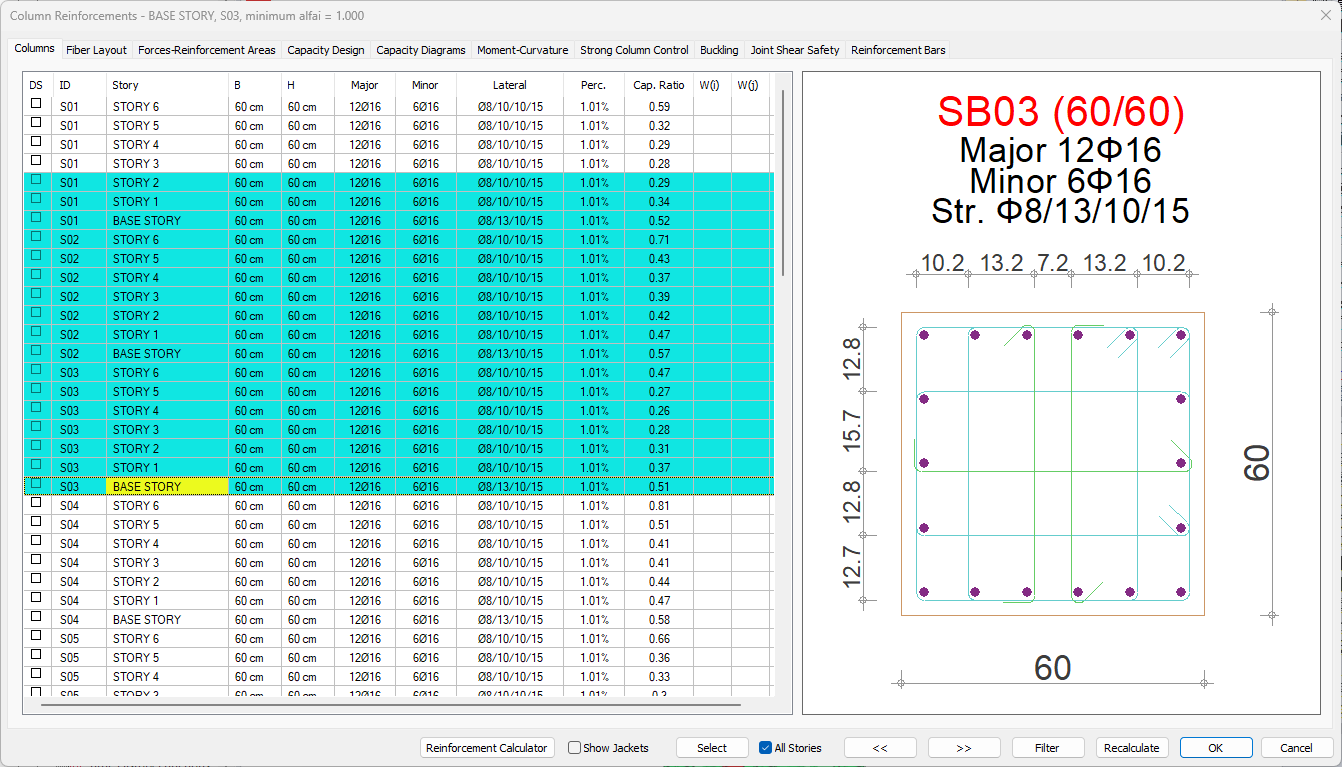Click the horizontal scrollbar below the table

point(390,706)
